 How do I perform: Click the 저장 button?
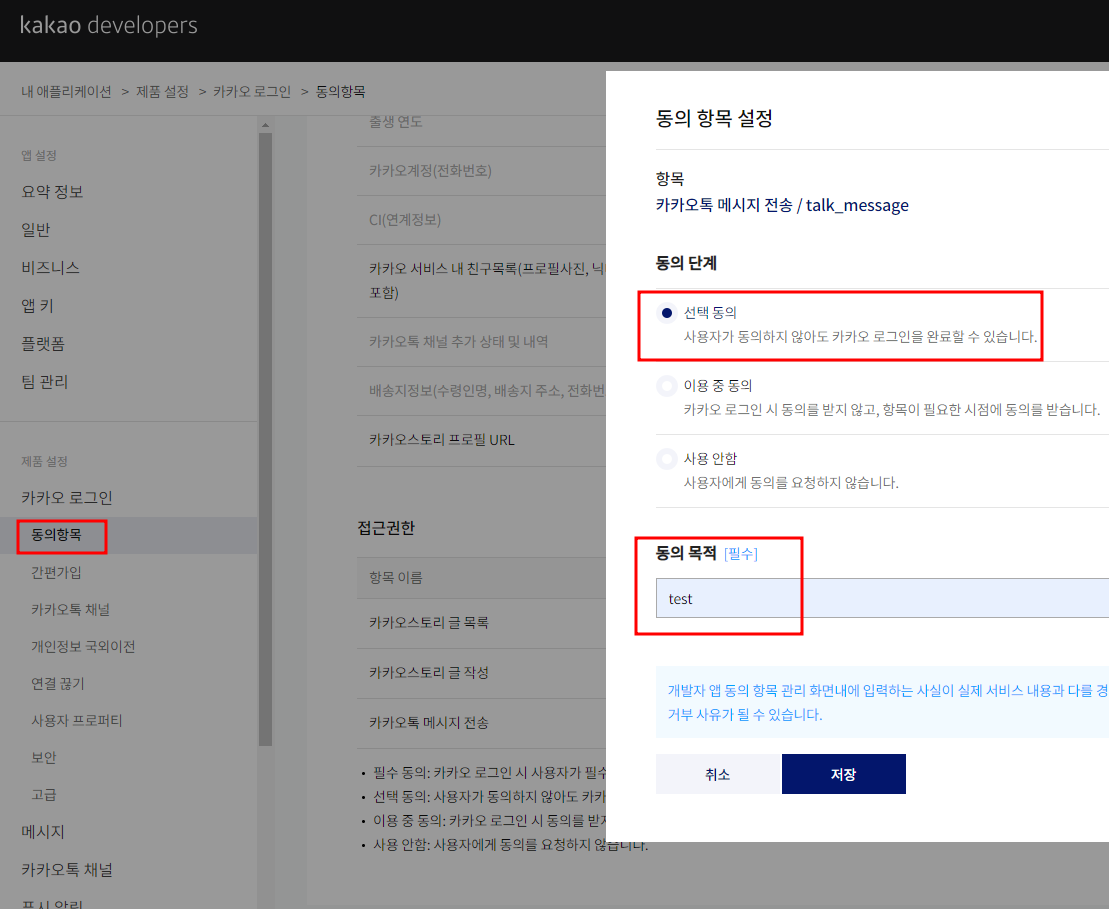pyautogui.click(x=844, y=774)
